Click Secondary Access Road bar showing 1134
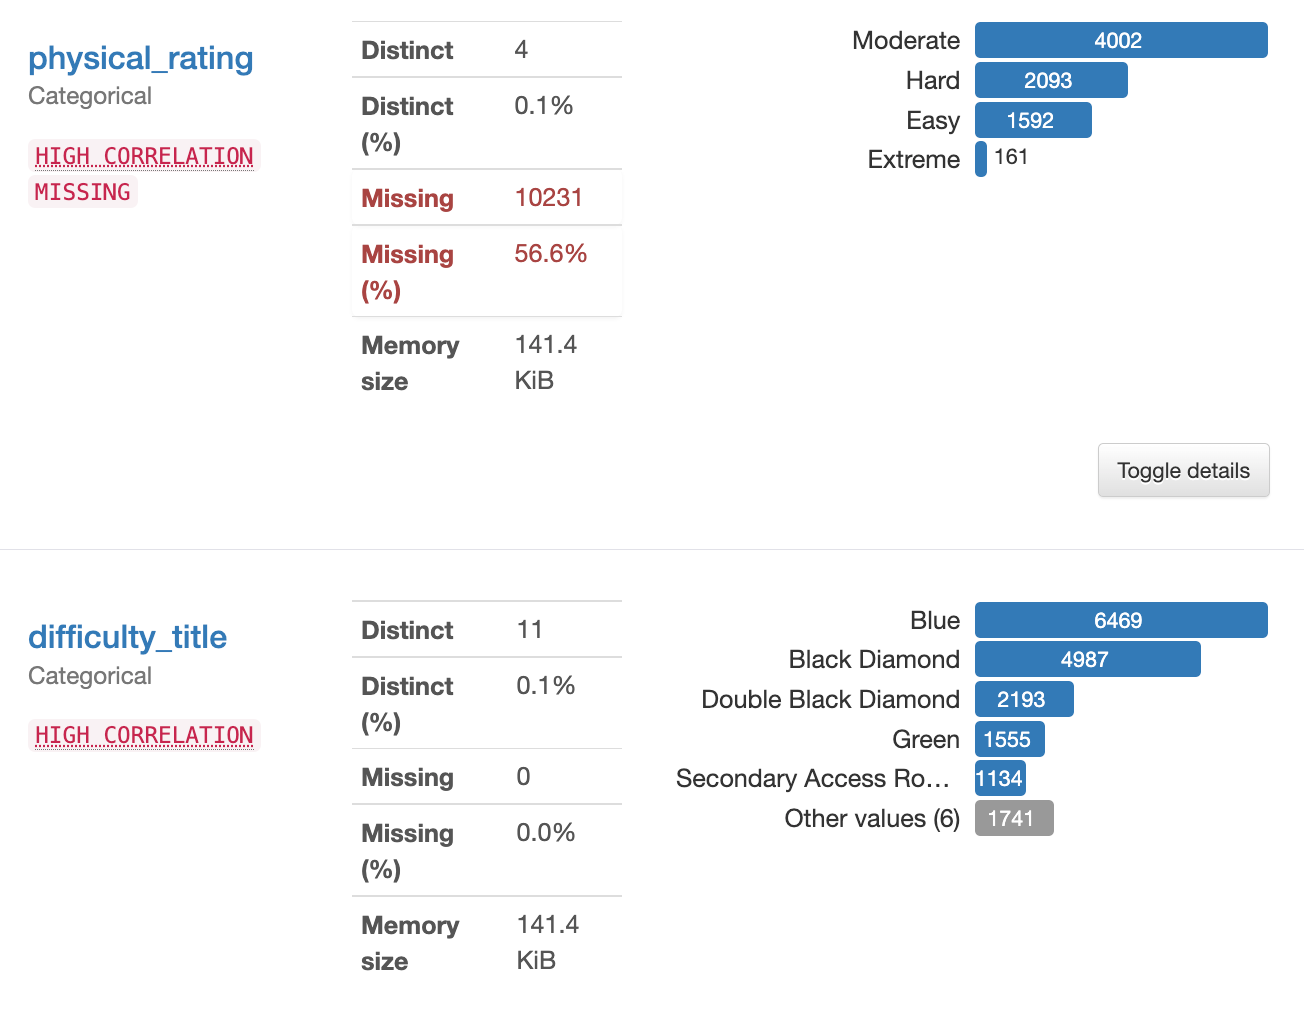This screenshot has width=1304, height=1022. pos(999,779)
